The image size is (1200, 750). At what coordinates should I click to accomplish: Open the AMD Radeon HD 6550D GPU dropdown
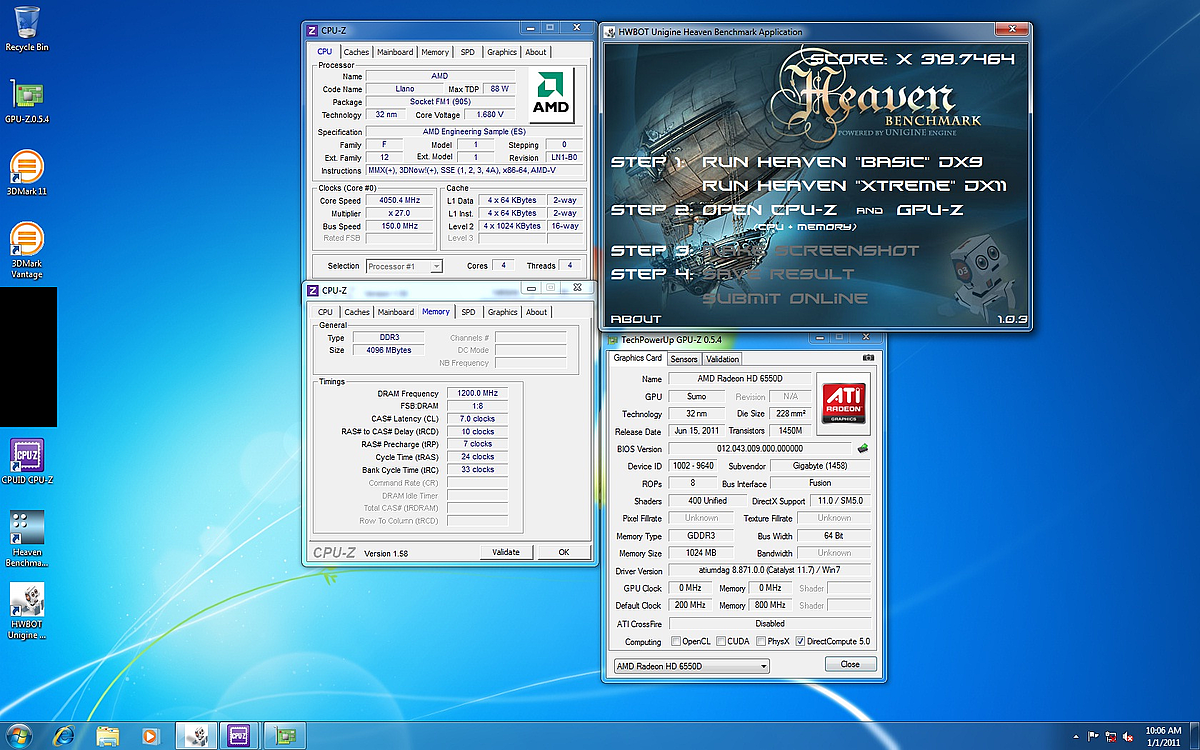690,666
